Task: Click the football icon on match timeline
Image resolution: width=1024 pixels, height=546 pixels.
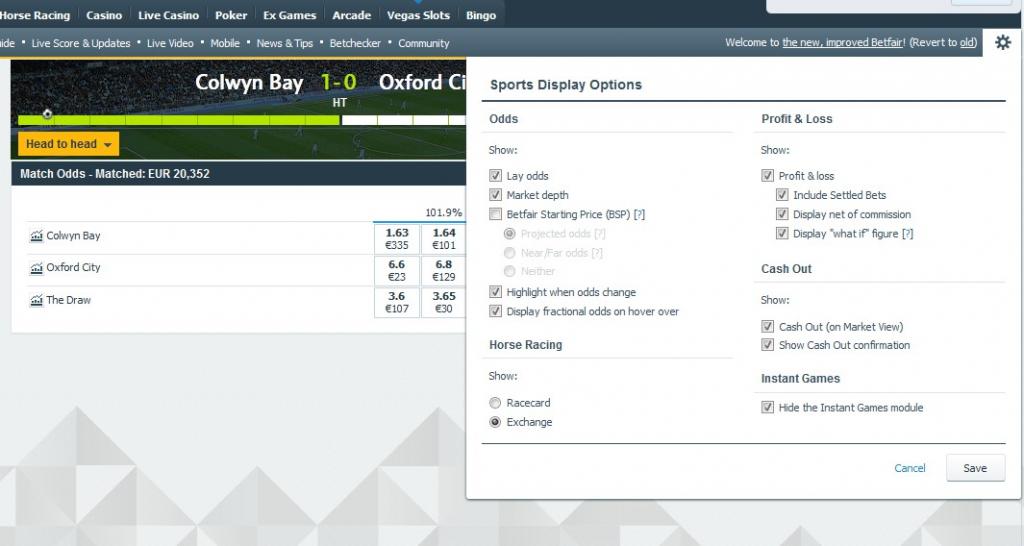Action: tap(47, 114)
